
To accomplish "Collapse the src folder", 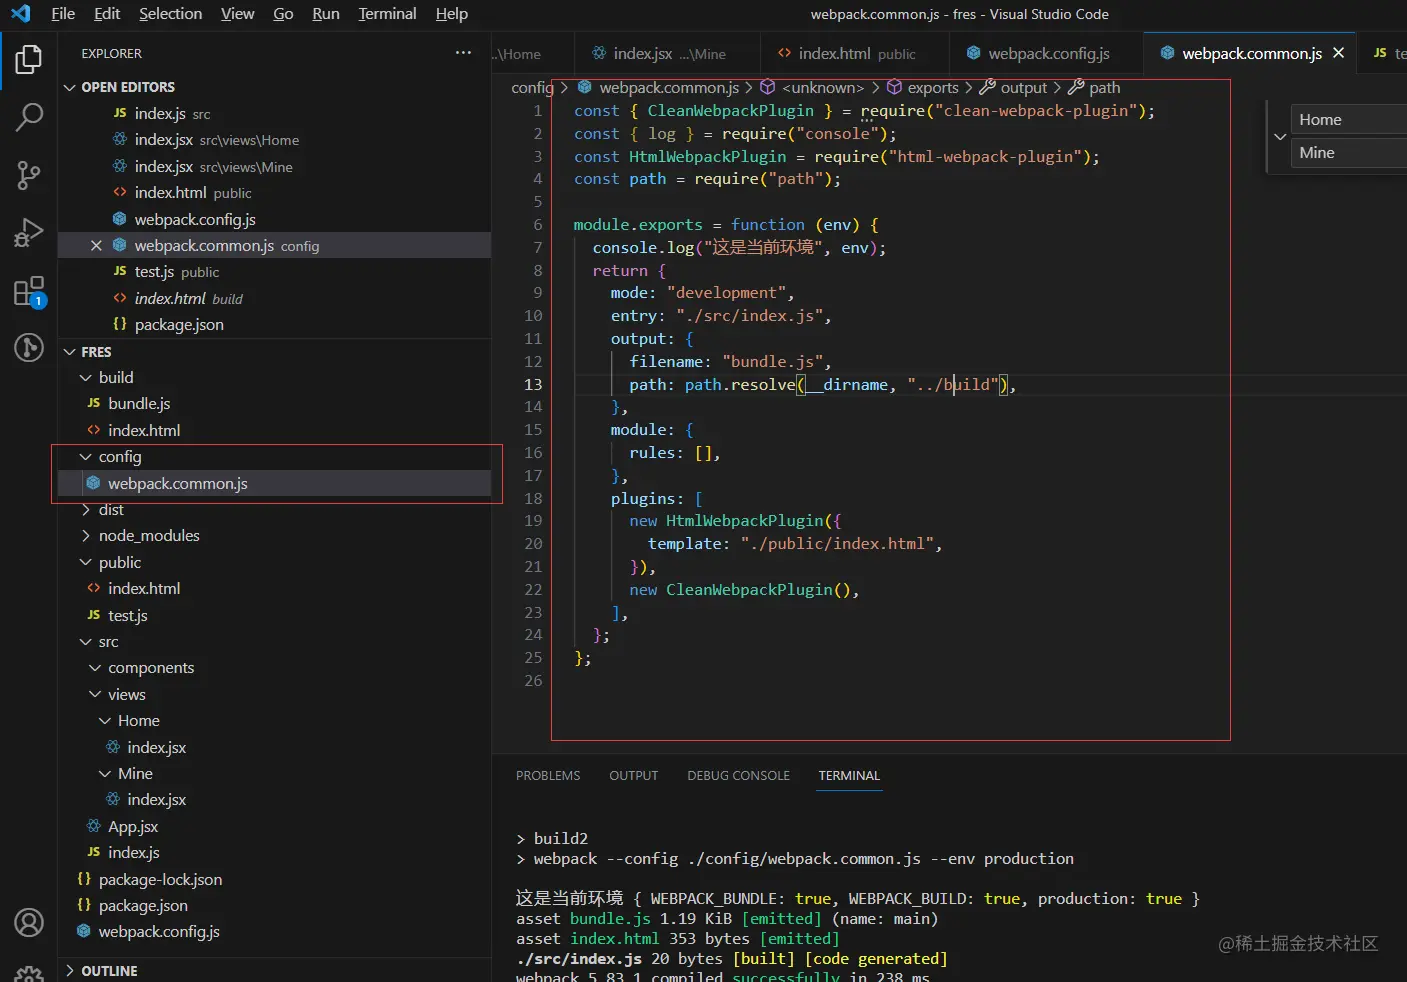I will (86, 642).
